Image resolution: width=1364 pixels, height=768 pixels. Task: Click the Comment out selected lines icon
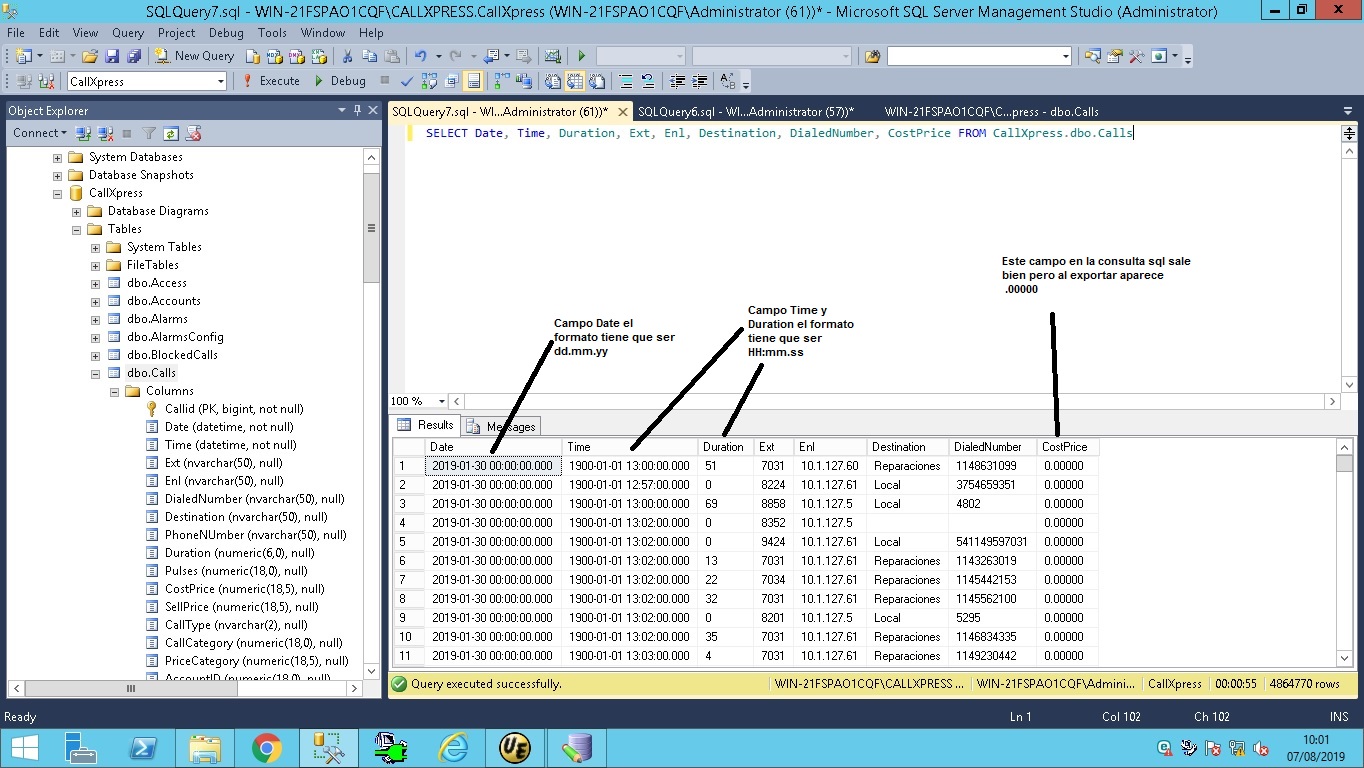point(626,81)
